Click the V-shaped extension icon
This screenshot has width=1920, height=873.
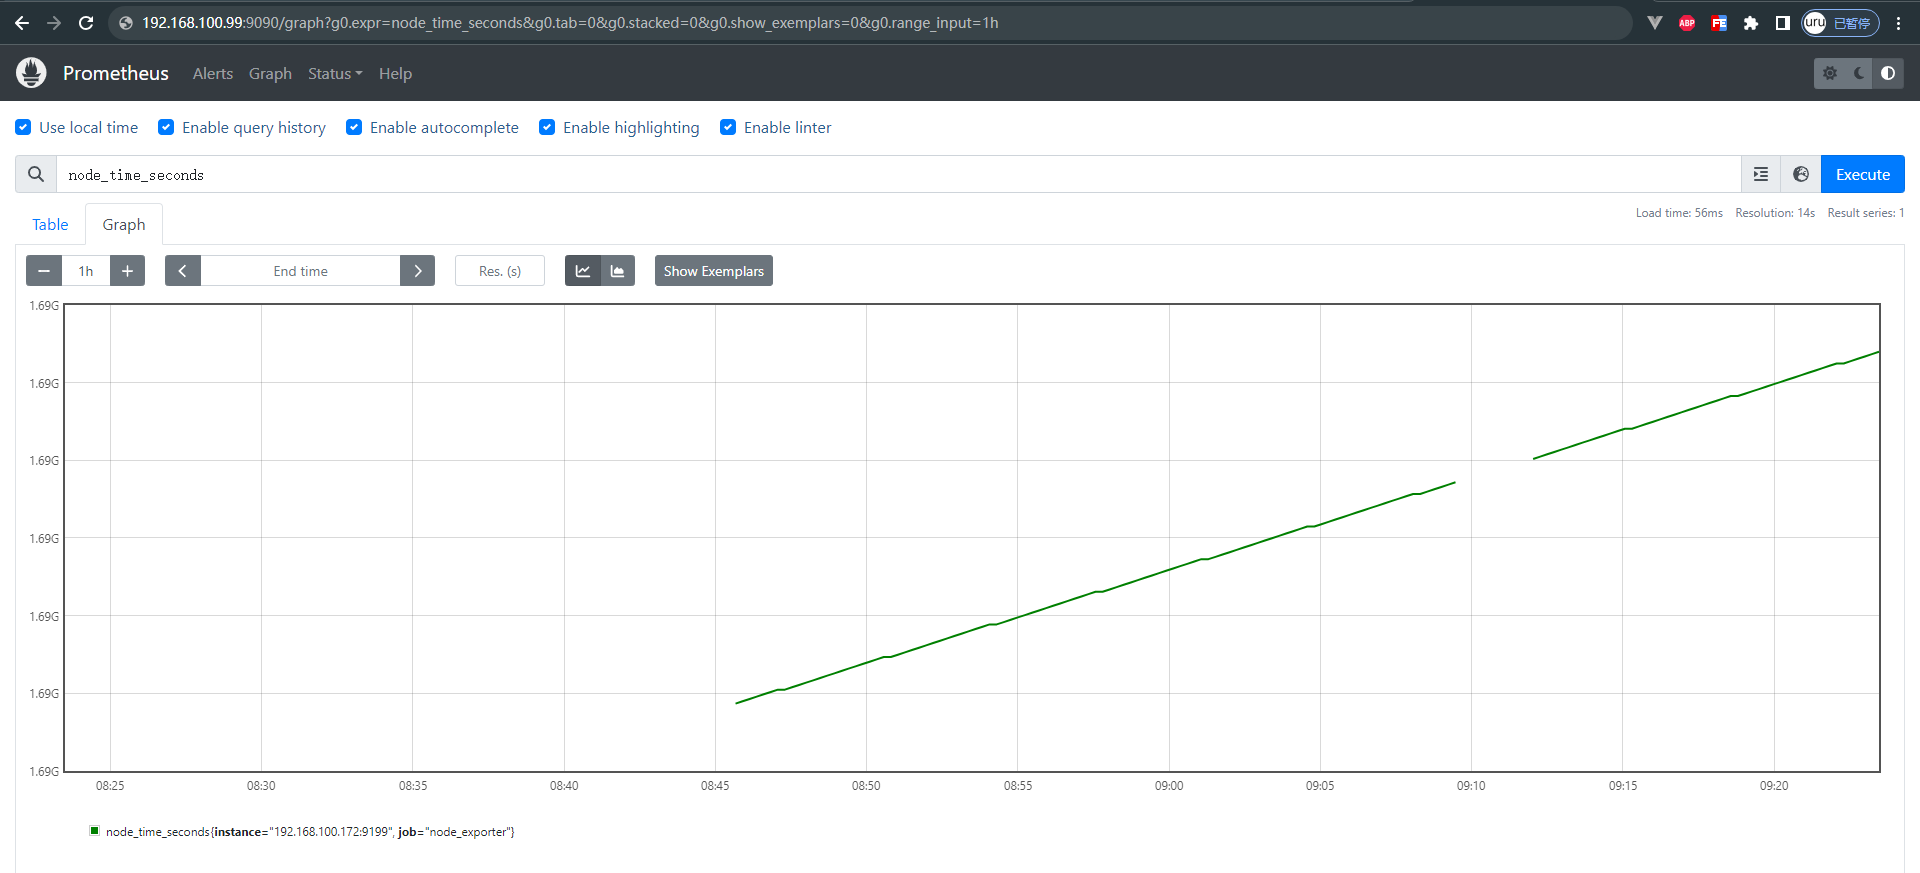click(x=1655, y=22)
